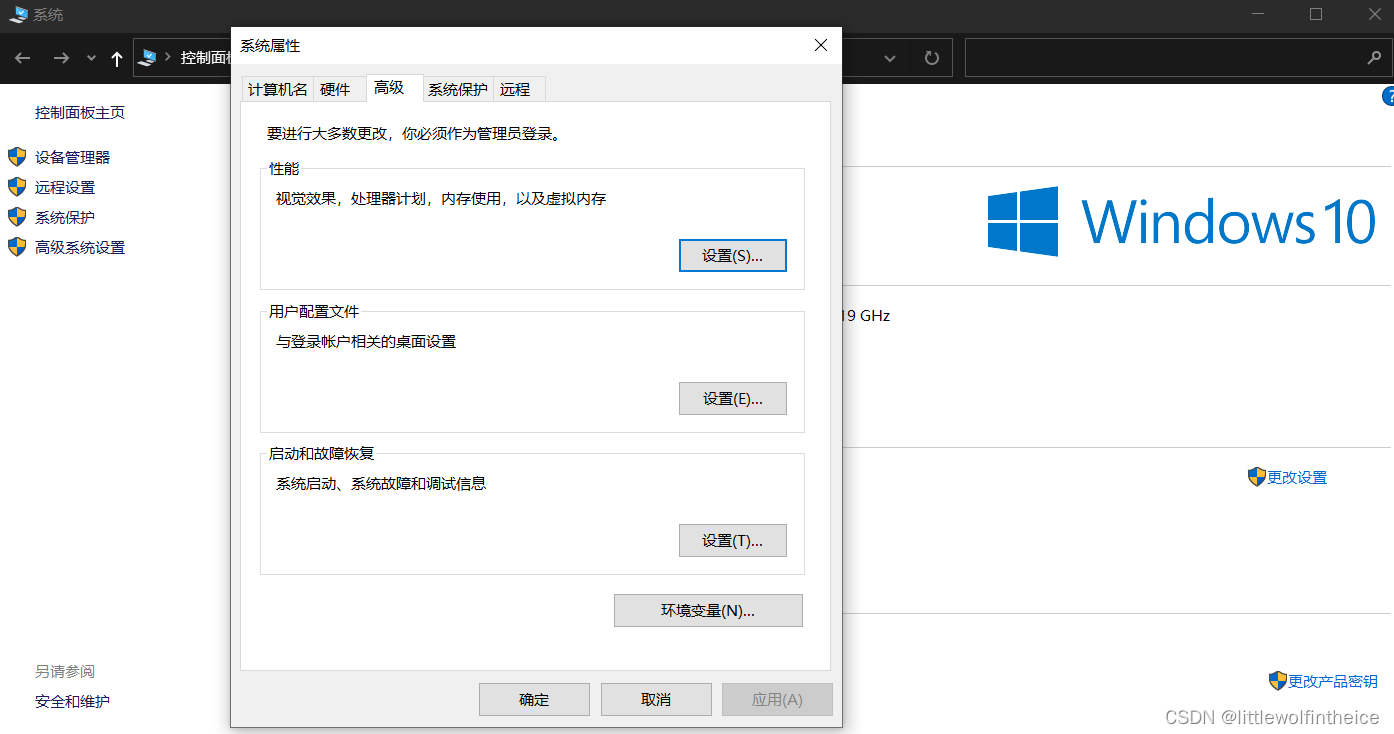
Task: Click the search magnifier icon
Action: coord(1374,58)
